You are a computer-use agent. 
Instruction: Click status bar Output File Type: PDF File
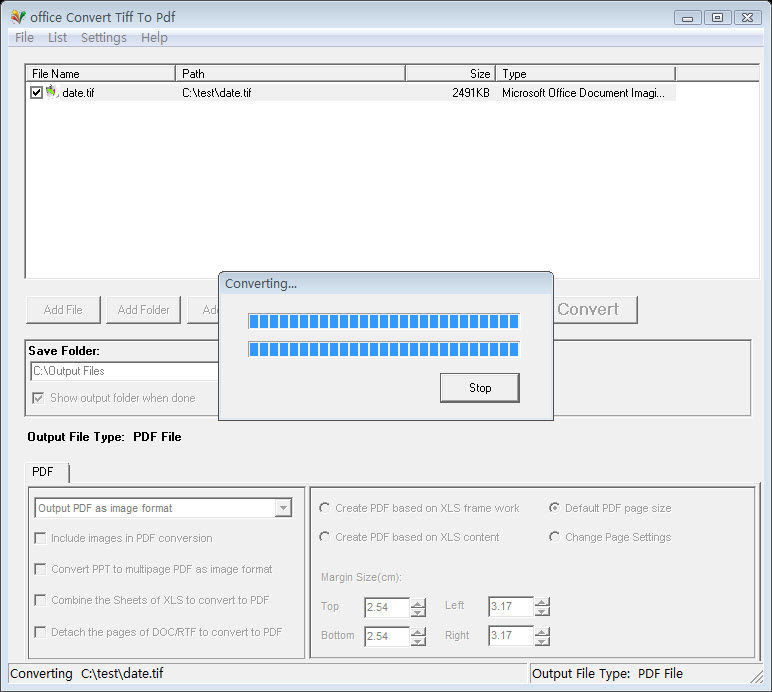(607, 673)
